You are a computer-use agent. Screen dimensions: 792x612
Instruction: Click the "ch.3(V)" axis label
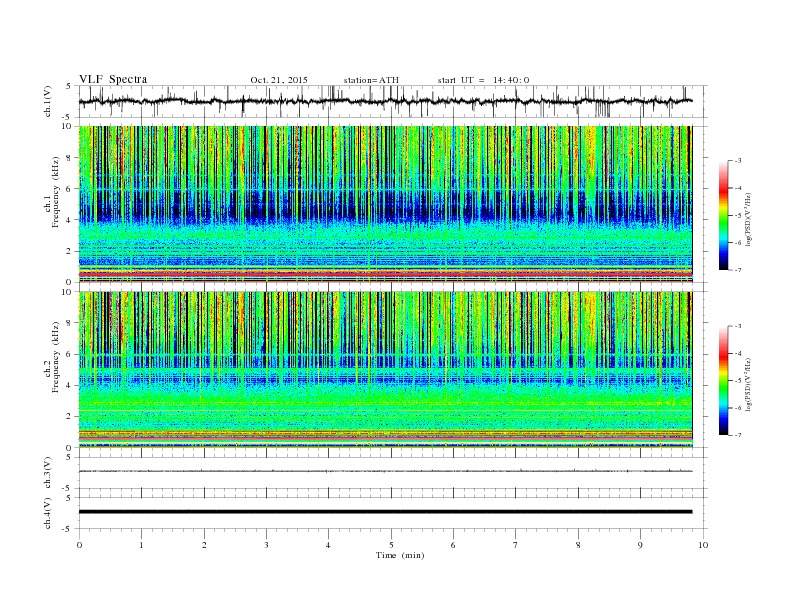tap(47, 473)
